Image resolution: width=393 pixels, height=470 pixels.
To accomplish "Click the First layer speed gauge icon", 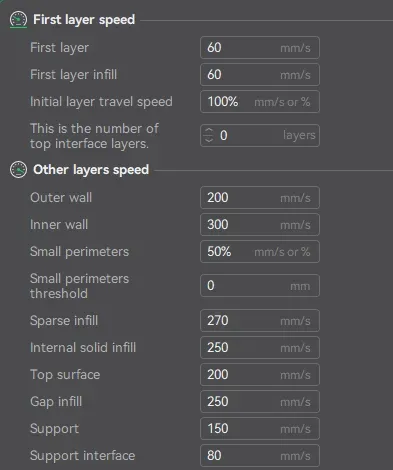I will pyautogui.click(x=18, y=19).
